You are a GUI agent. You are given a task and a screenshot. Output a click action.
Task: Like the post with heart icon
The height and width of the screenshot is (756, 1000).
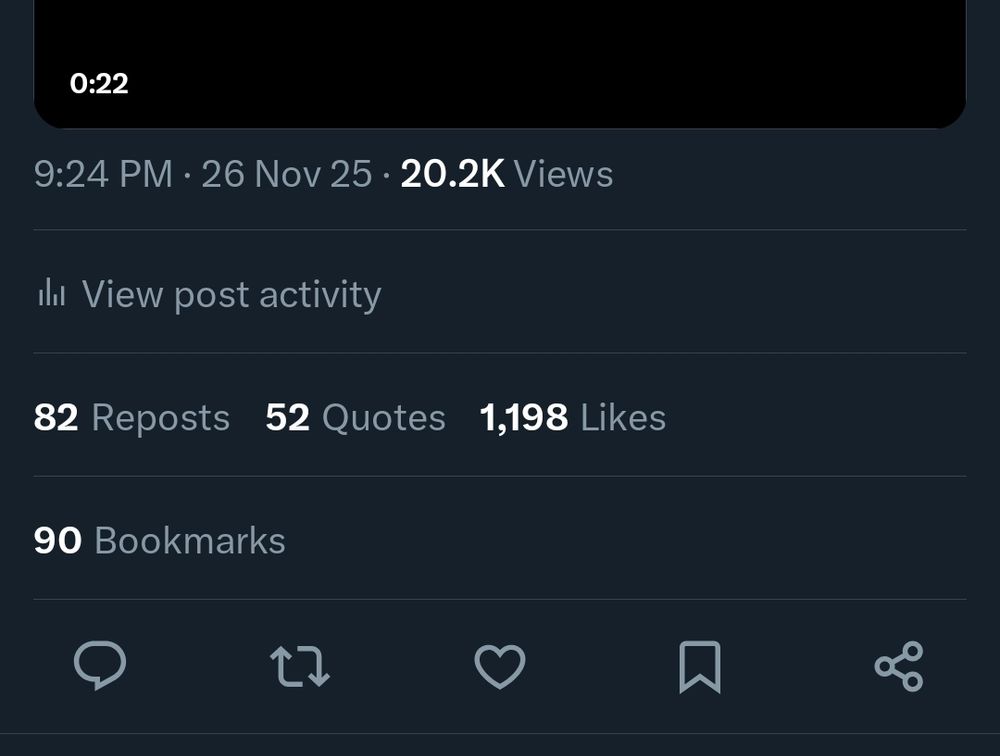pyautogui.click(x=499, y=666)
